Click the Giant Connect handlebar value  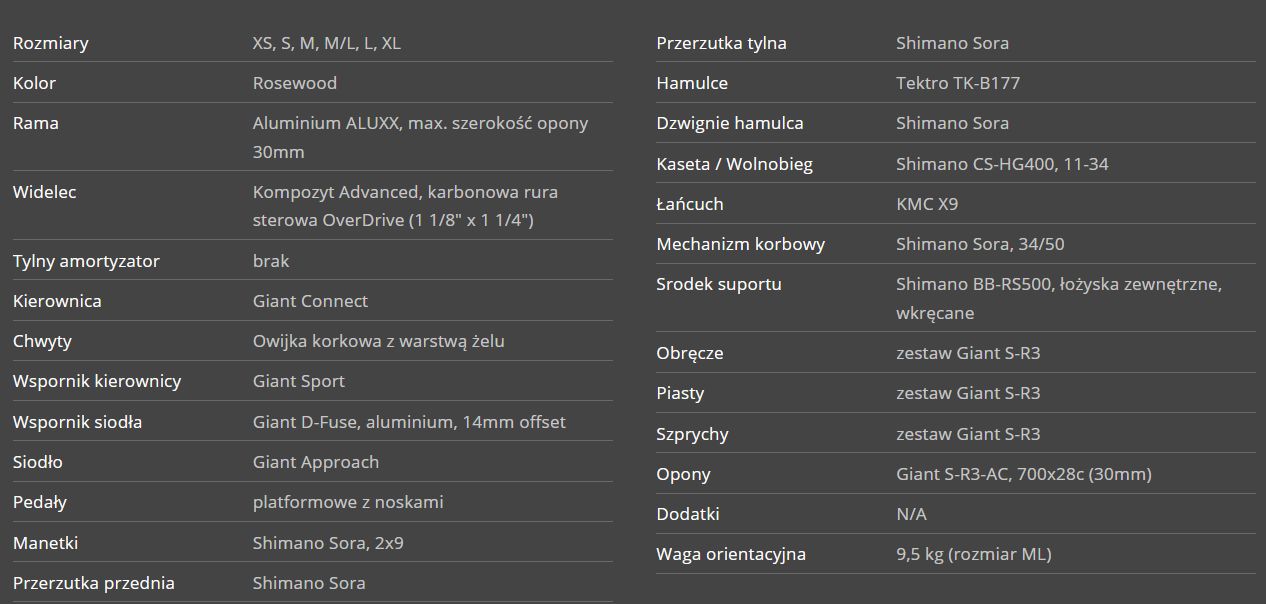click(310, 301)
